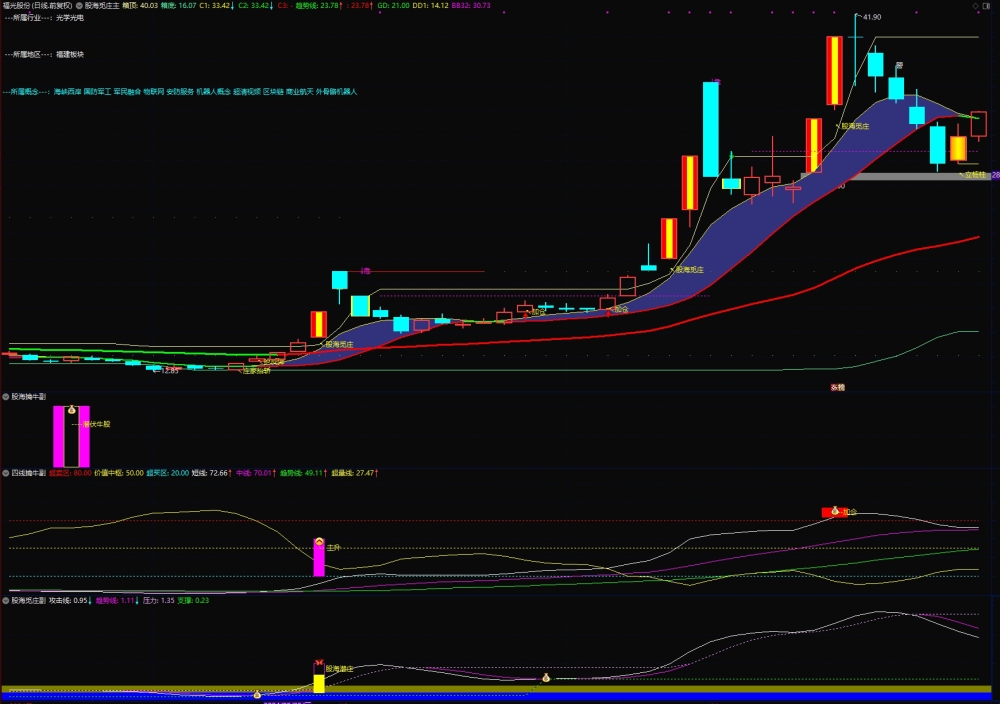Click the 超量线: 27.47 value
This screenshot has width=1000, height=704.
pos(355,473)
